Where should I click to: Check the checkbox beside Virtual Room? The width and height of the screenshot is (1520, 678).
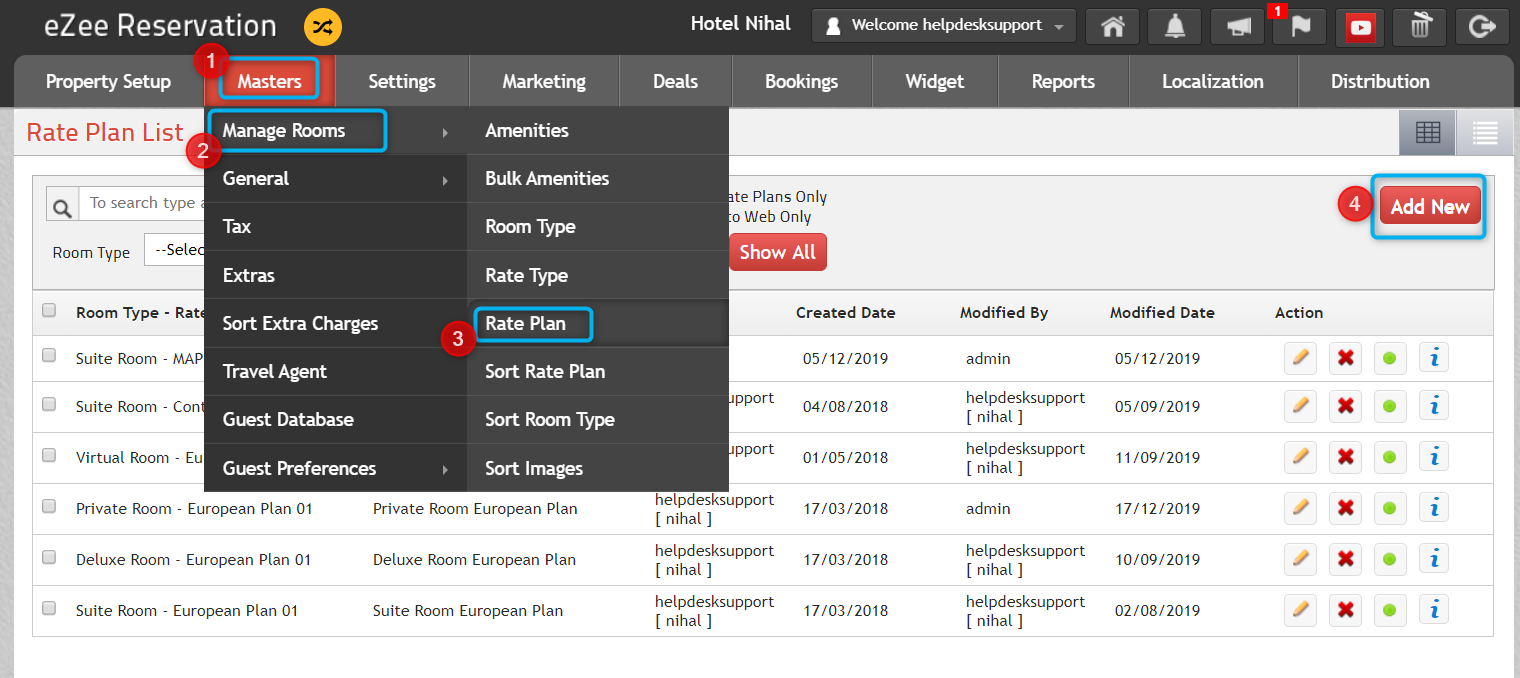[x=49, y=455]
